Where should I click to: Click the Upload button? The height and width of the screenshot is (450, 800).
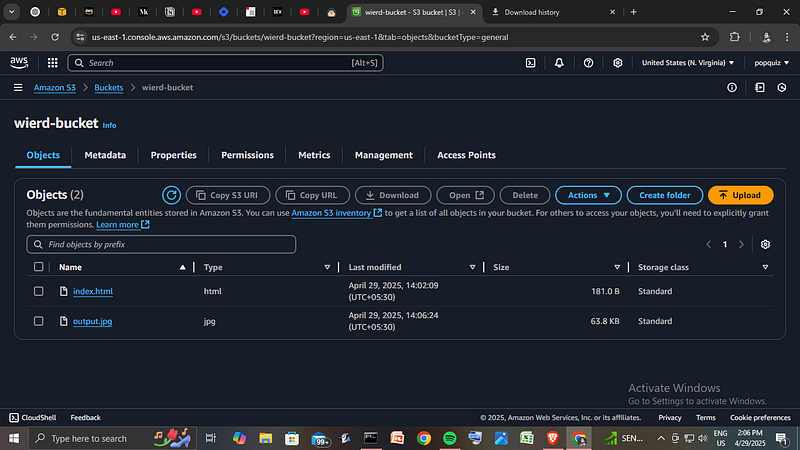[x=740, y=195]
